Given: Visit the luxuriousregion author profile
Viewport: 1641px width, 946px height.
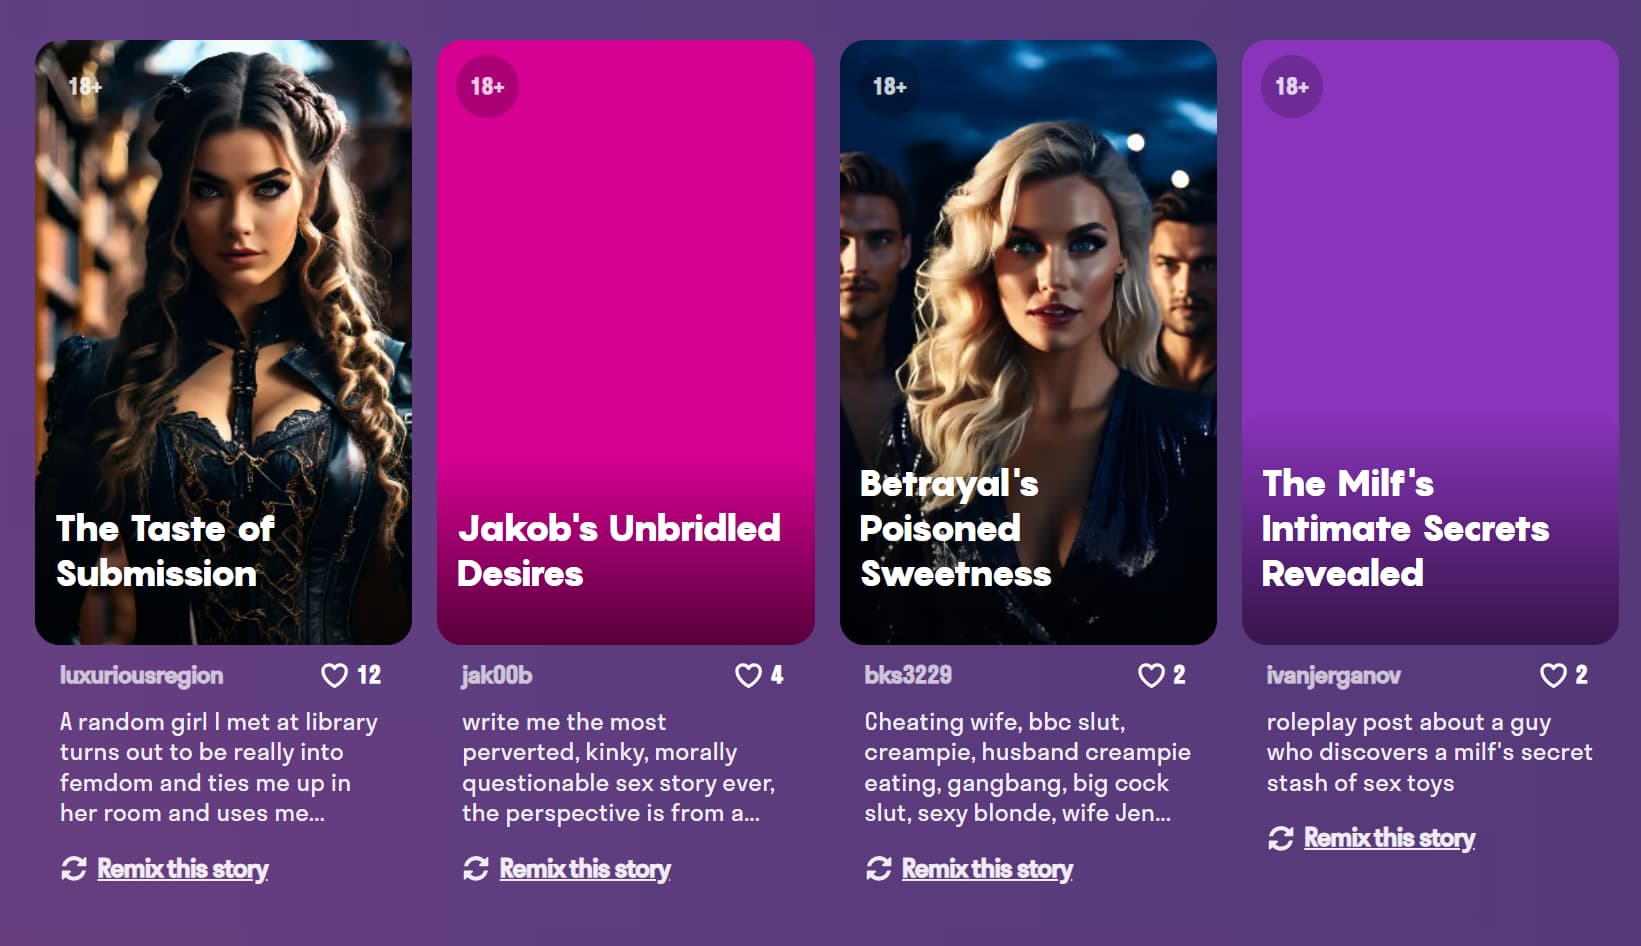Looking at the screenshot, I should click(x=141, y=676).
